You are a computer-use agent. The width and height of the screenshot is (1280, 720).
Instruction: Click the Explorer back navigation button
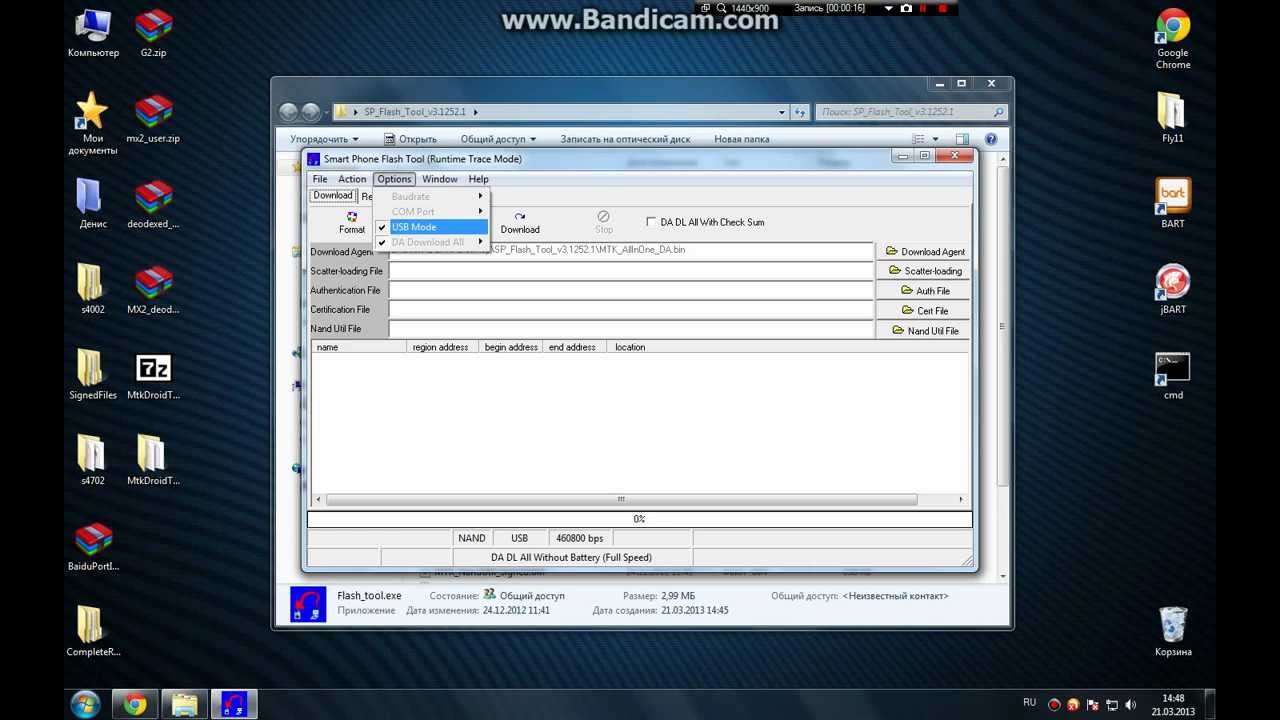(x=288, y=112)
